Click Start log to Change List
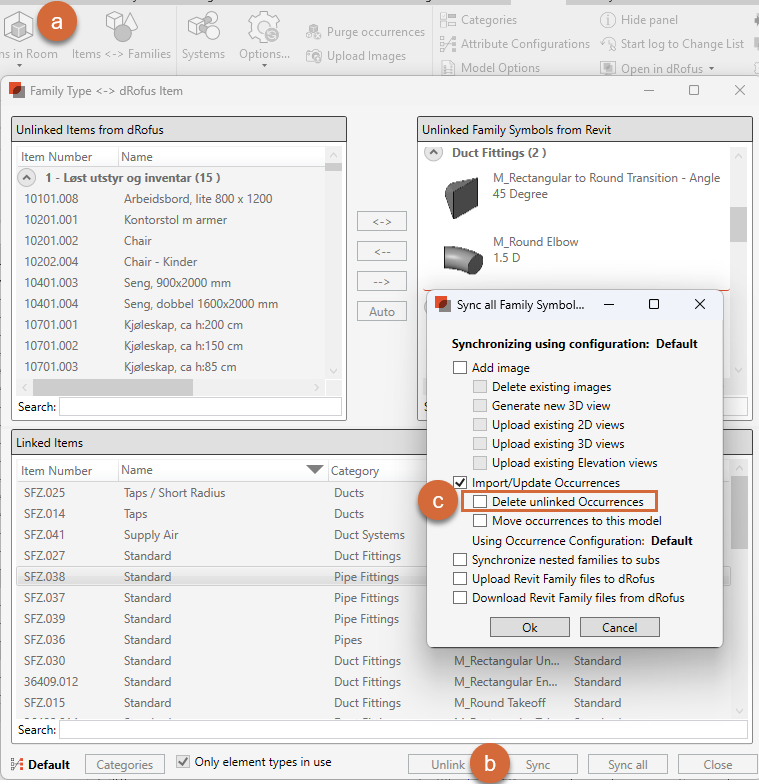Viewport: 759px width, 784px height. pyautogui.click(x=672, y=44)
